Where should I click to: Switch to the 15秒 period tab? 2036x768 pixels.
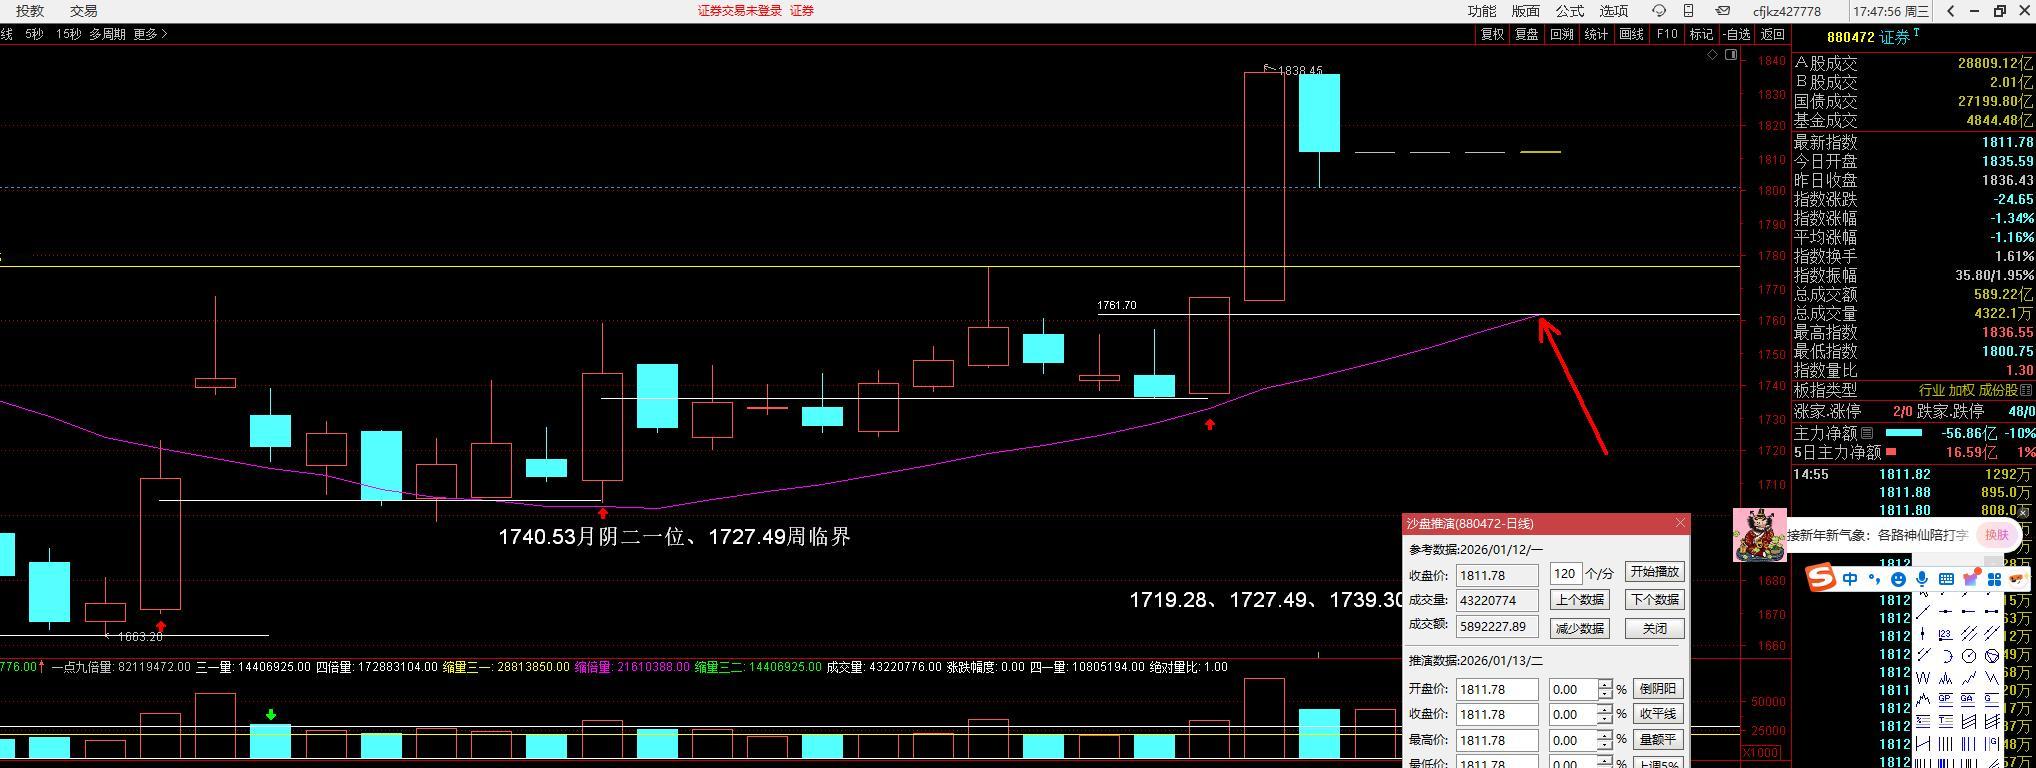[x=68, y=34]
